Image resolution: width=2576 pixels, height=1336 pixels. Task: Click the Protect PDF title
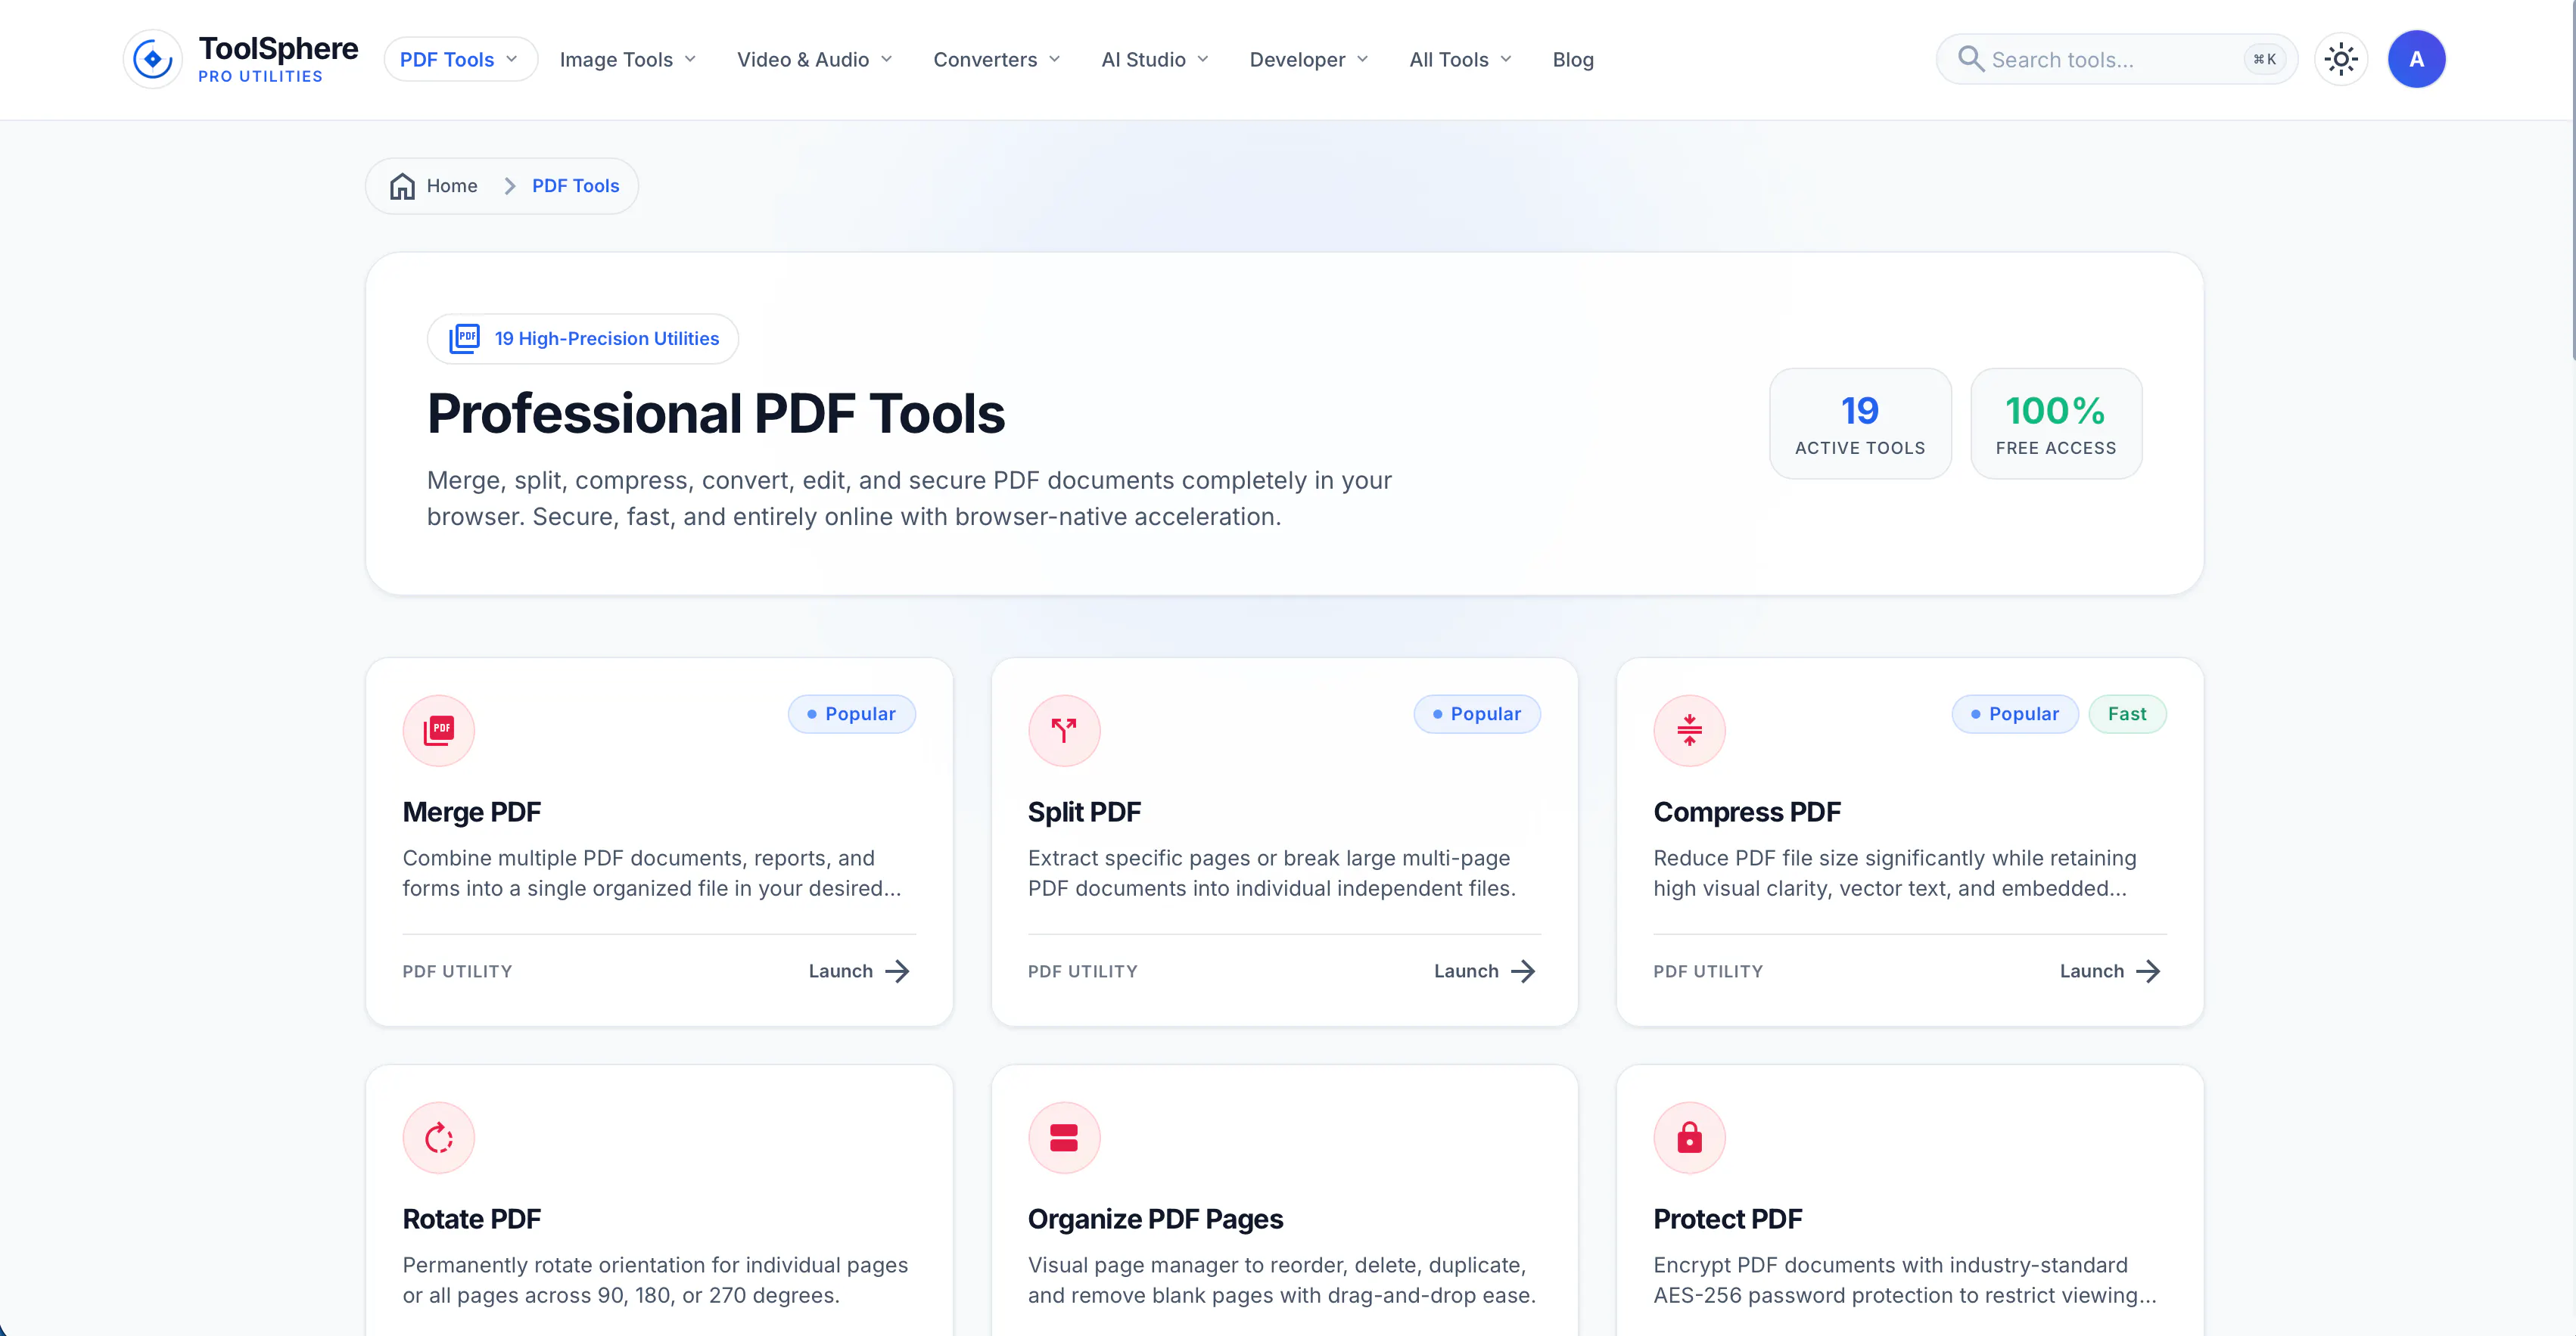(x=1727, y=1219)
